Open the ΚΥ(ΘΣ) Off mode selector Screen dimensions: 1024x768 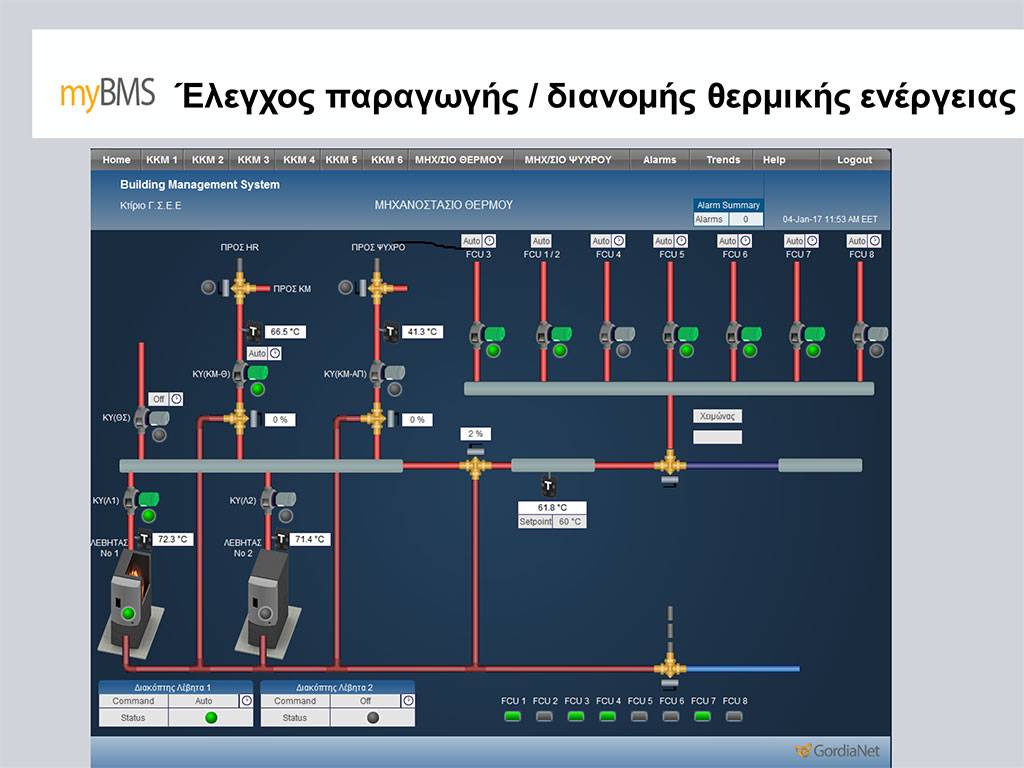pos(158,399)
